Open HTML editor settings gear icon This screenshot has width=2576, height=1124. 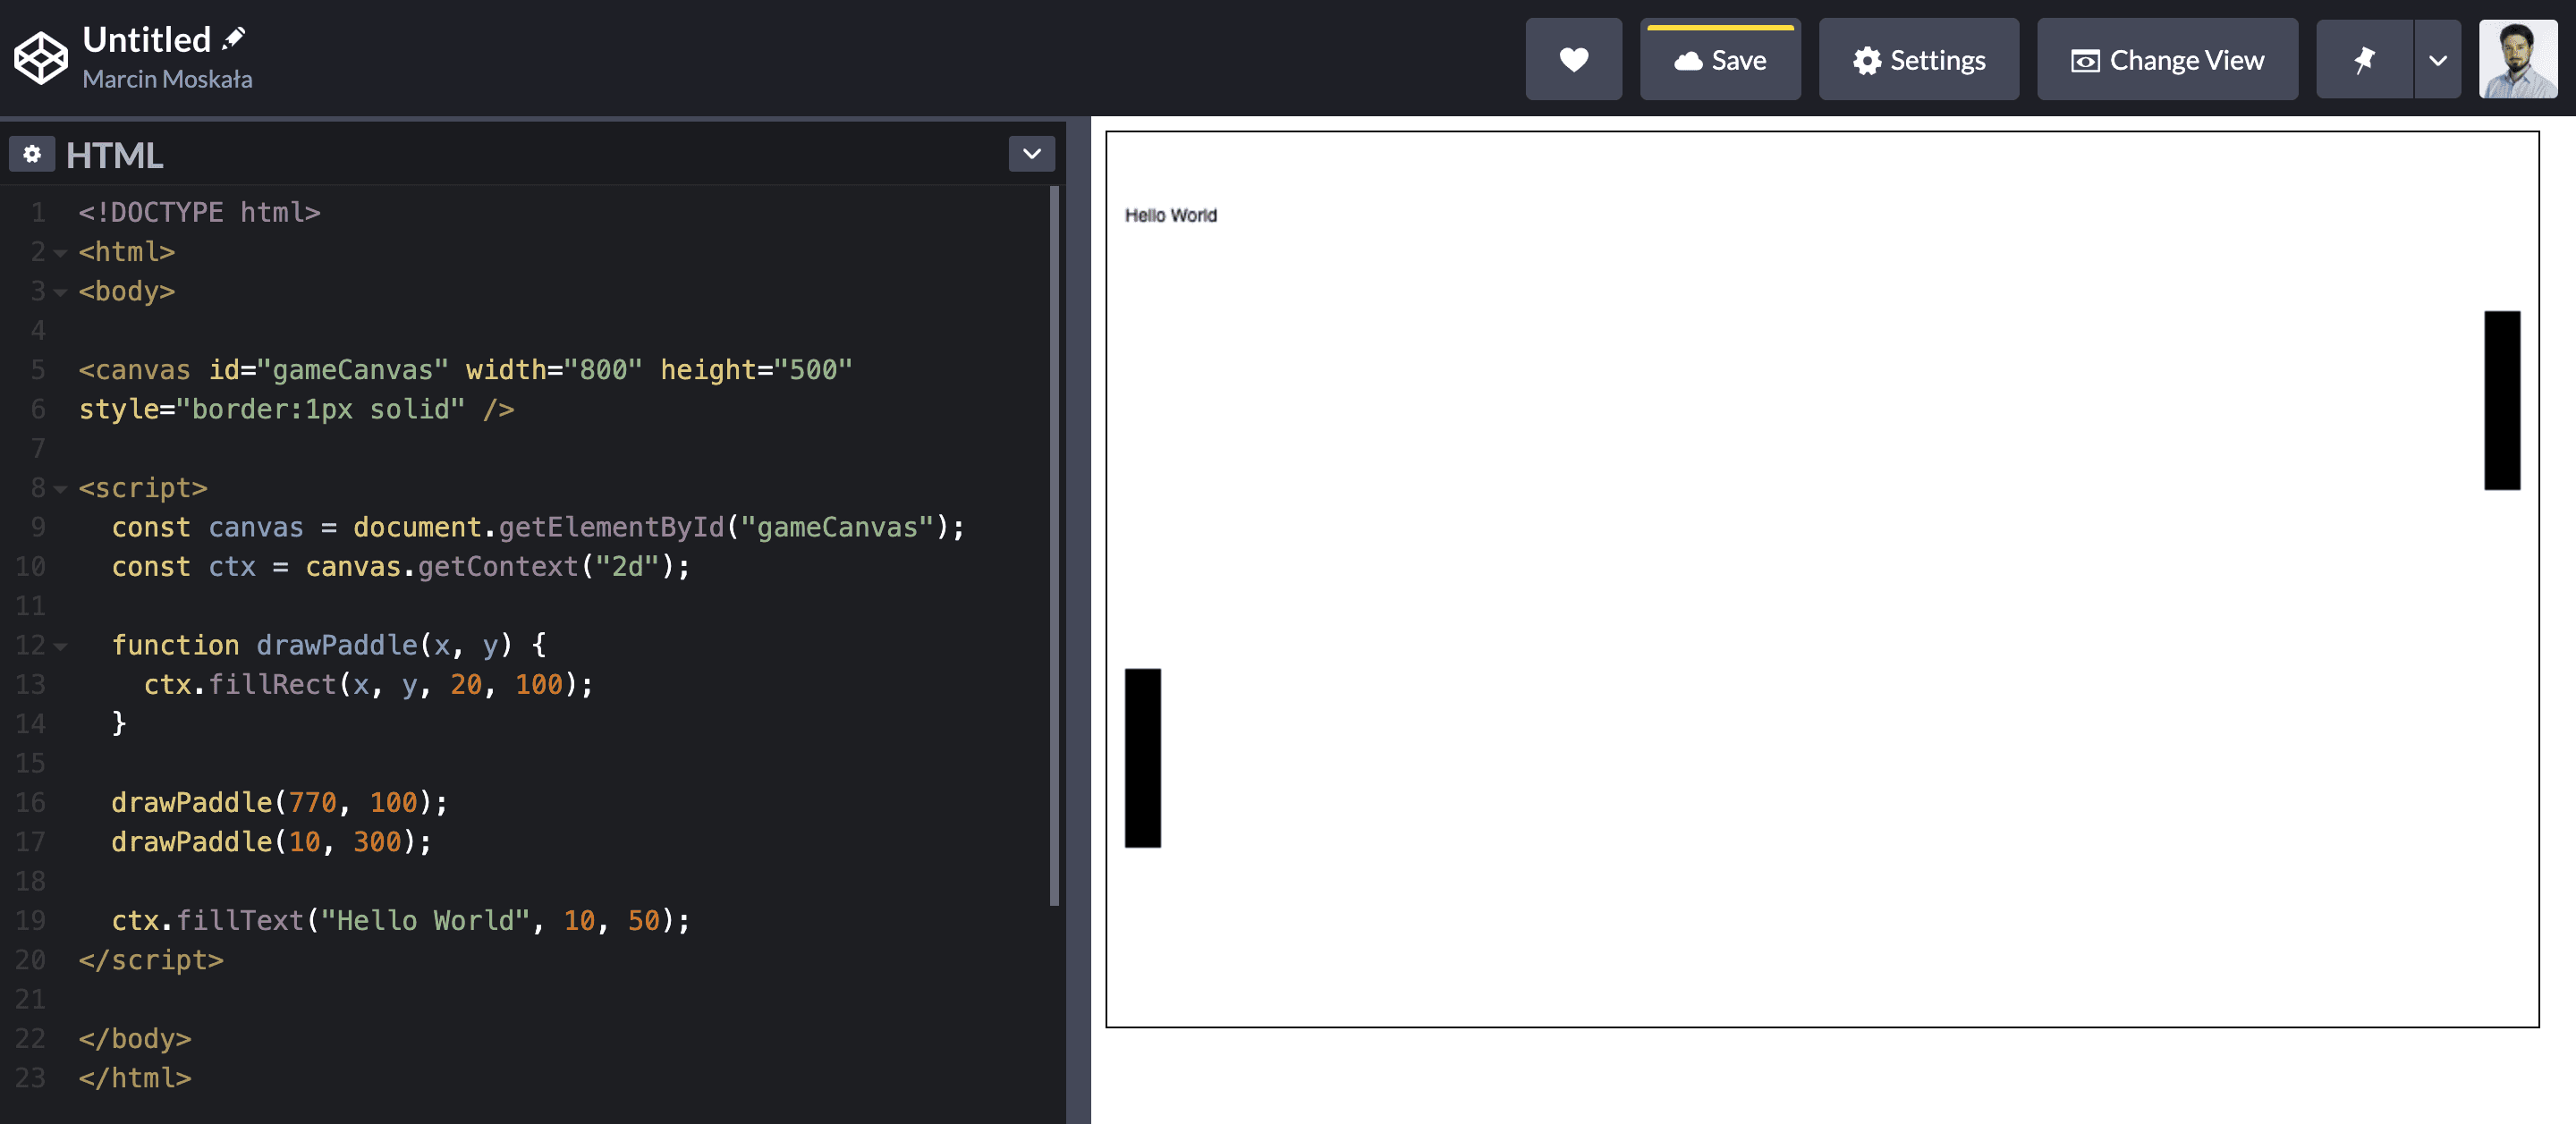pos(32,154)
